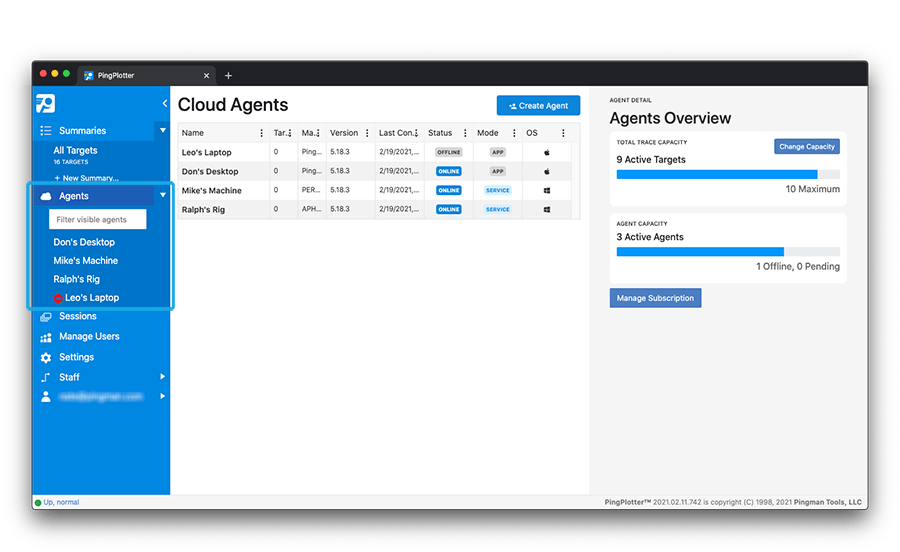This screenshot has width=900, height=552.
Task: Click Mike's Machine name in table
Action: (212, 191)
